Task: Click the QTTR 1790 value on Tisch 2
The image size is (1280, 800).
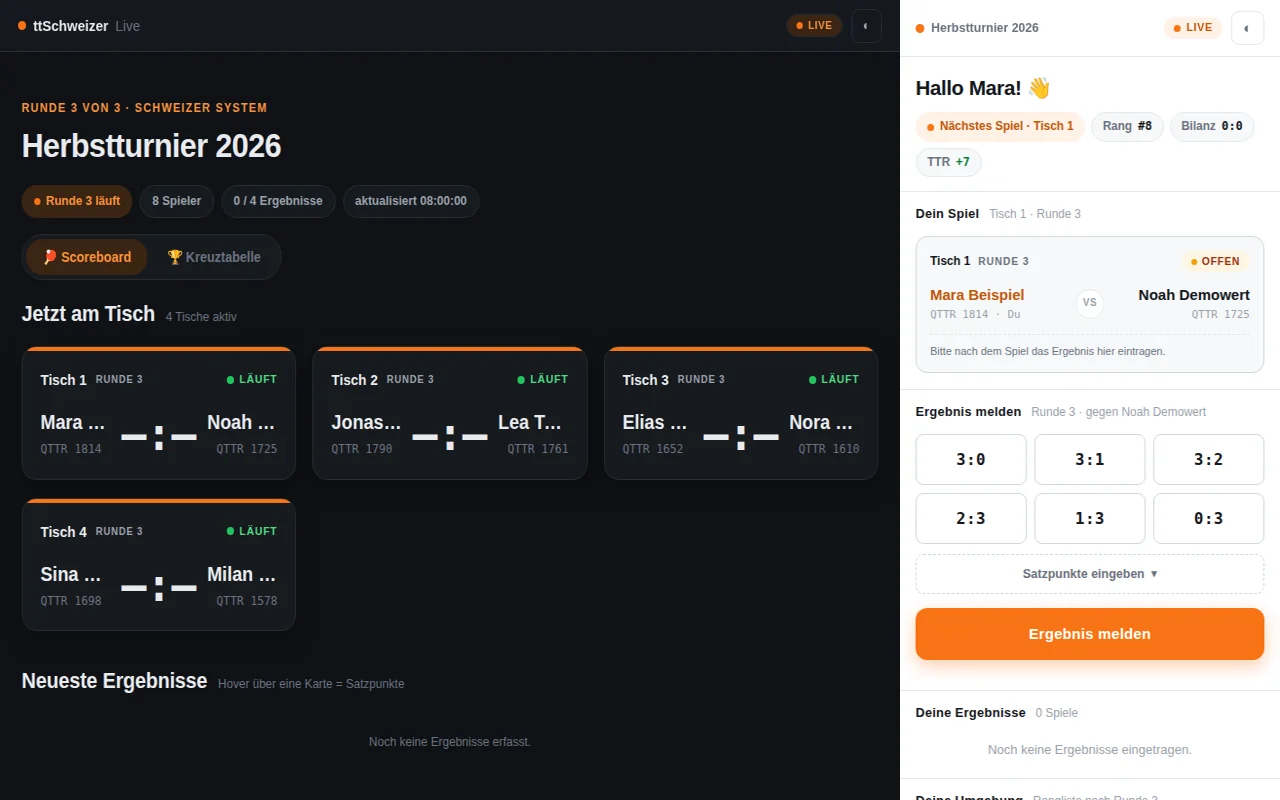Action: (362, 449)
